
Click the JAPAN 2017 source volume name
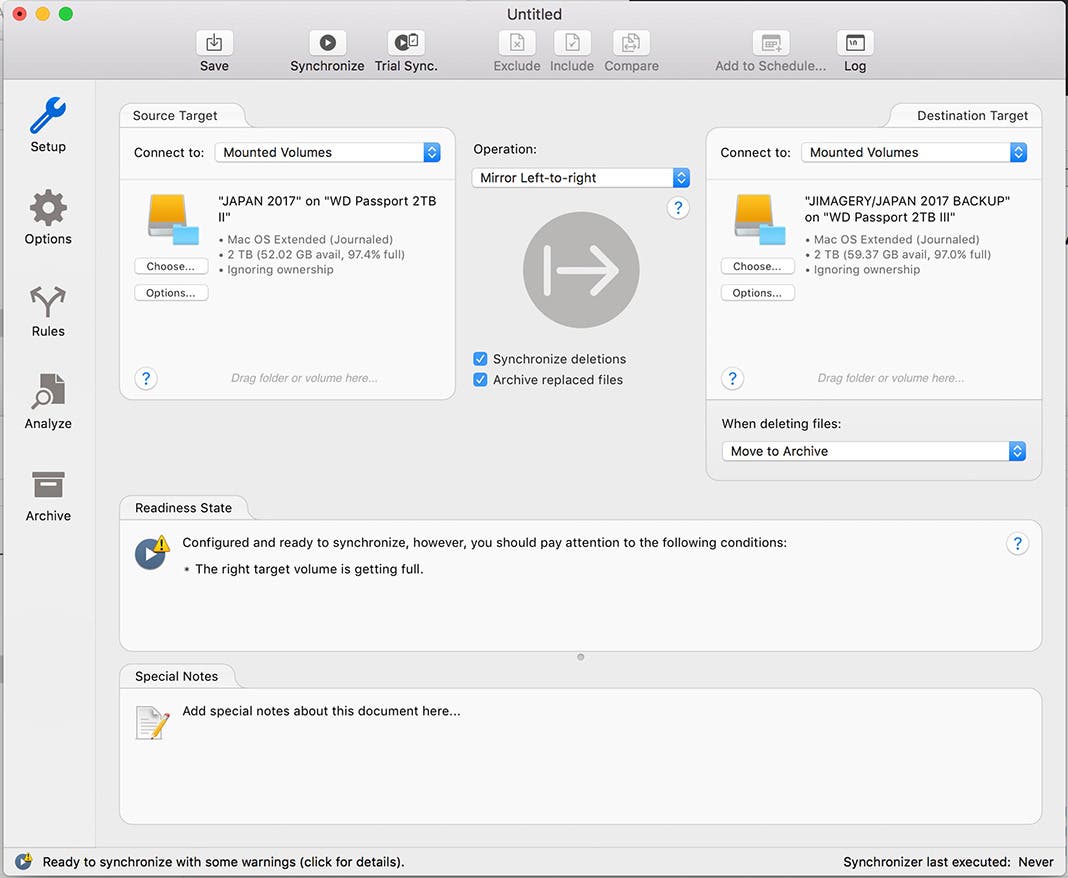327,208
